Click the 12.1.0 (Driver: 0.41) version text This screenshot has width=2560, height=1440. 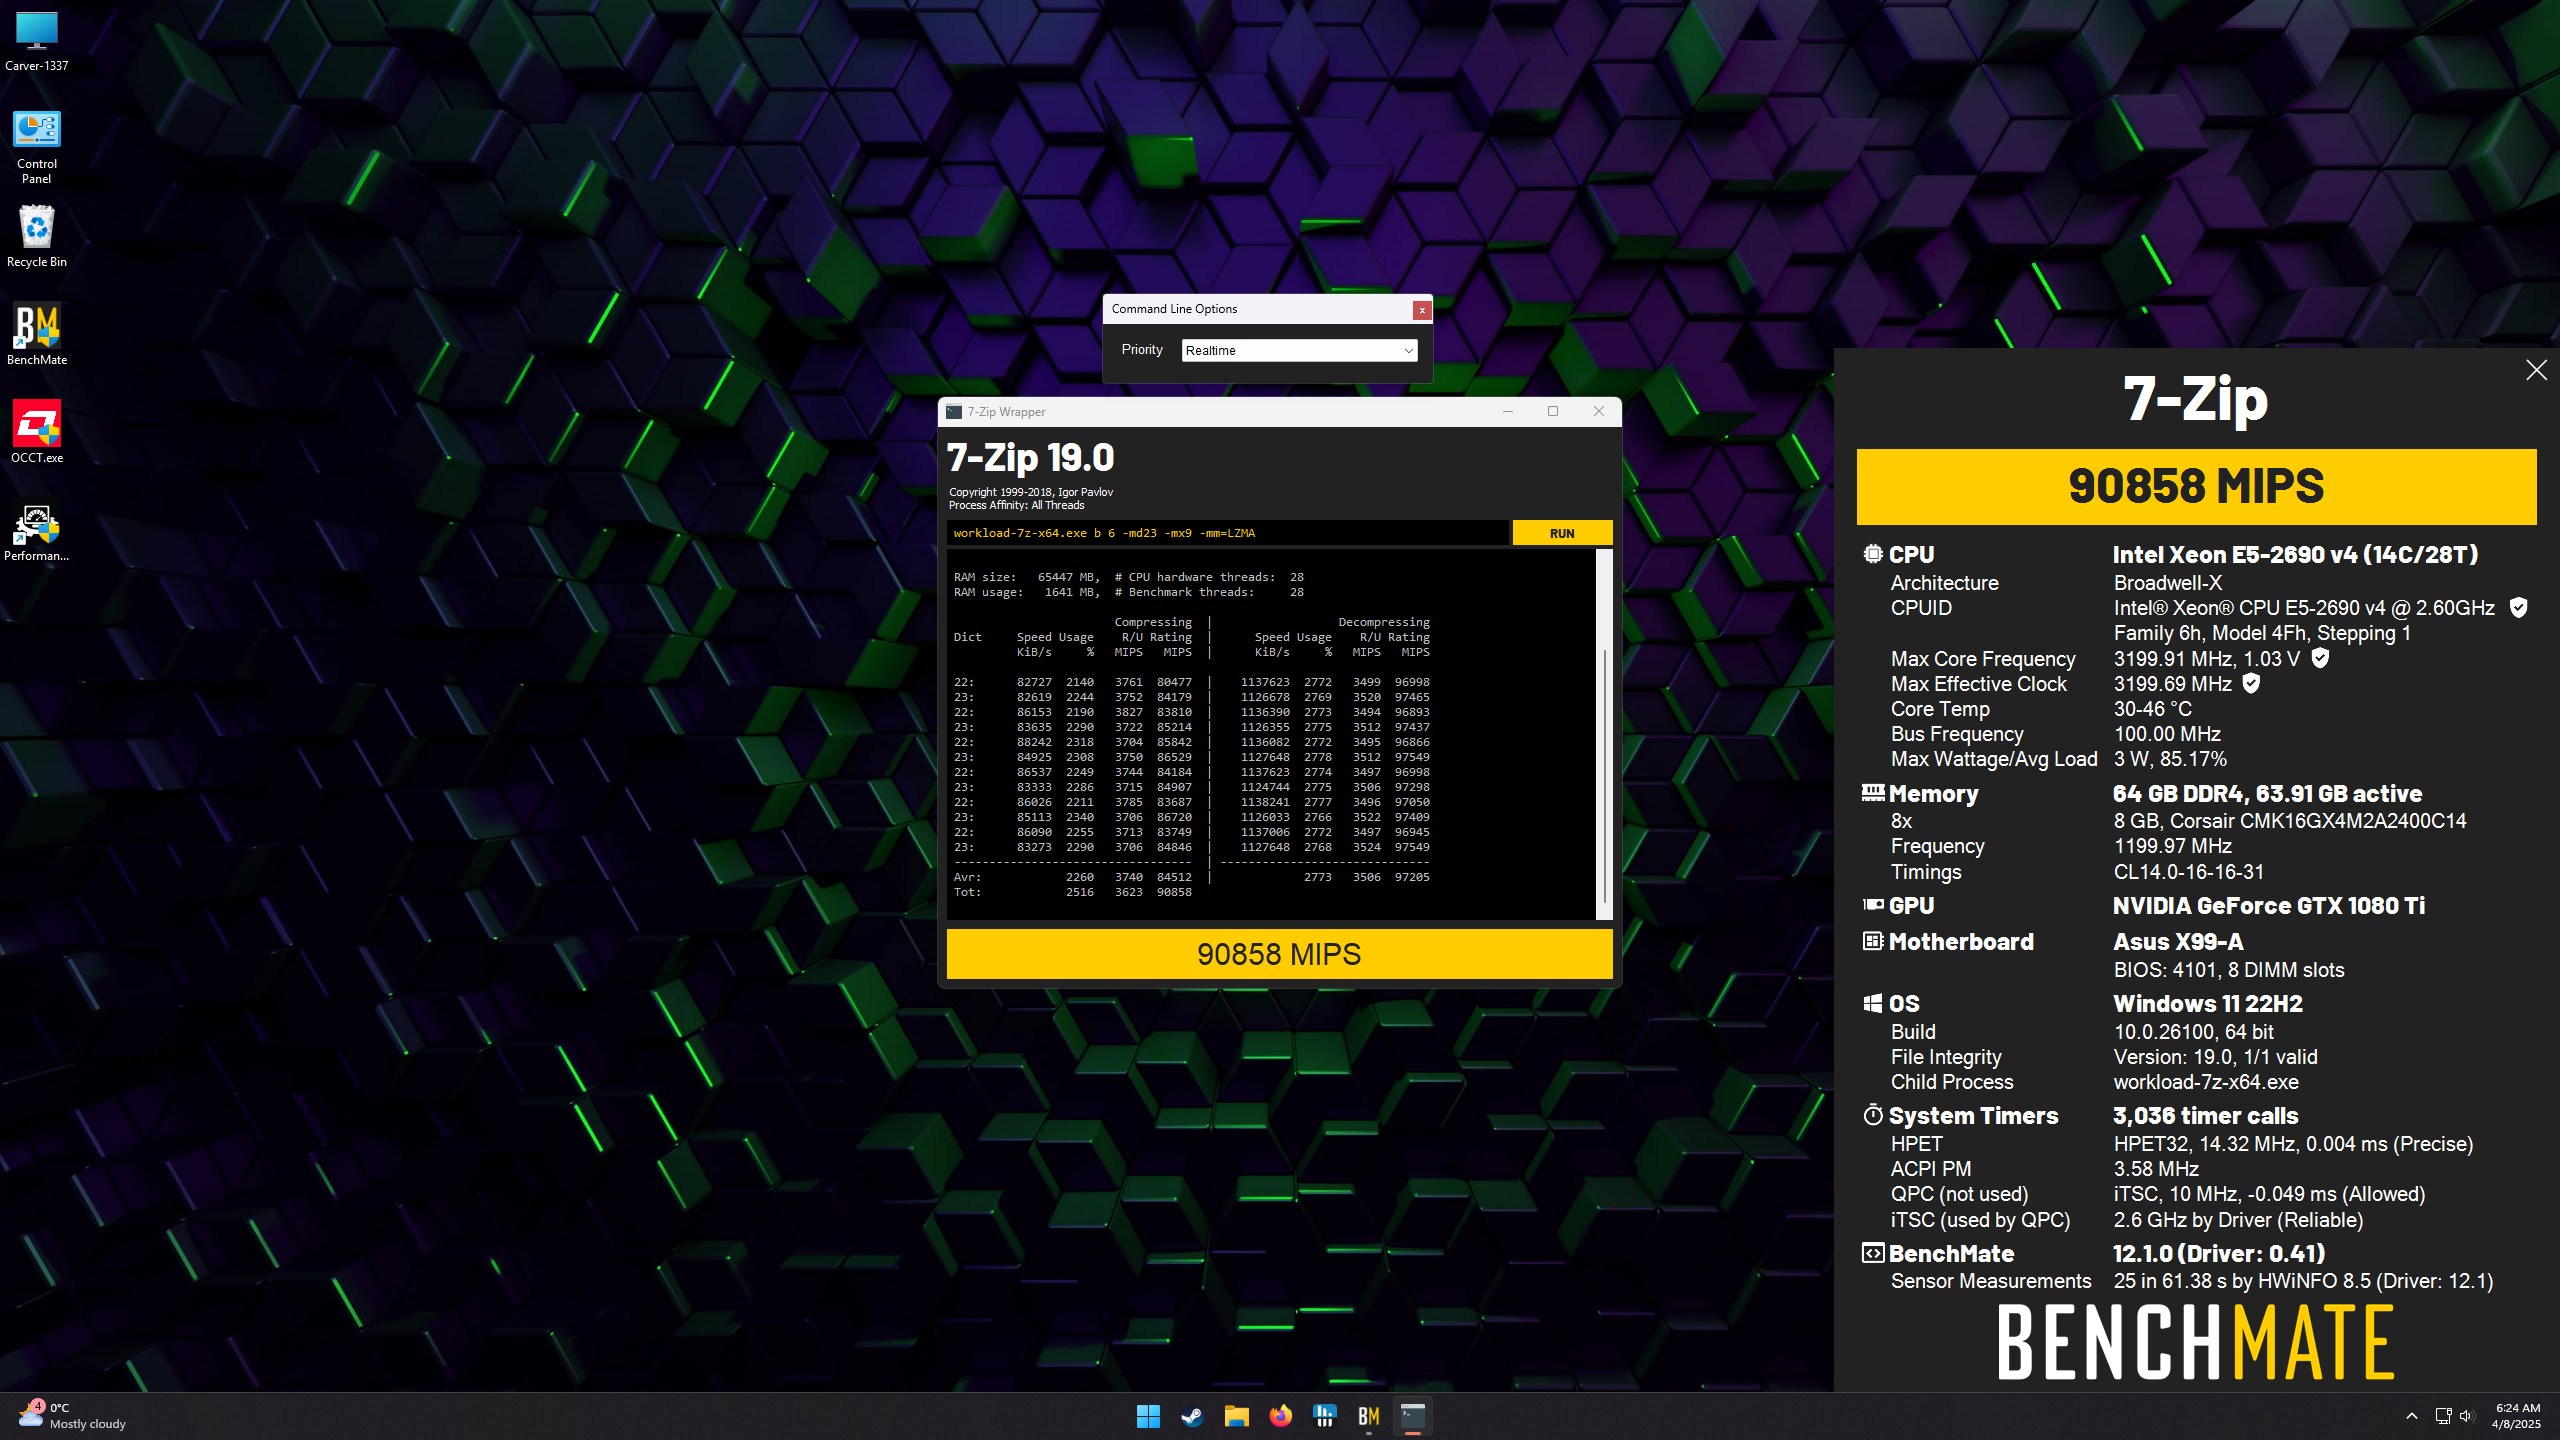point(2218,1254)
